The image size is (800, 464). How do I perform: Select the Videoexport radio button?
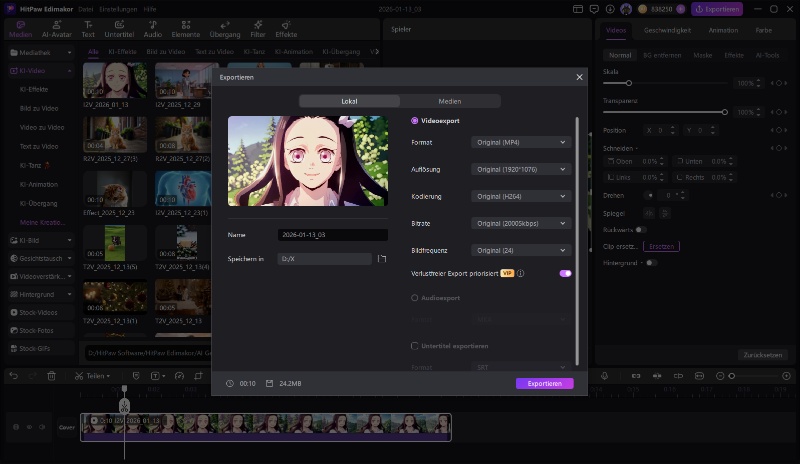415,120
